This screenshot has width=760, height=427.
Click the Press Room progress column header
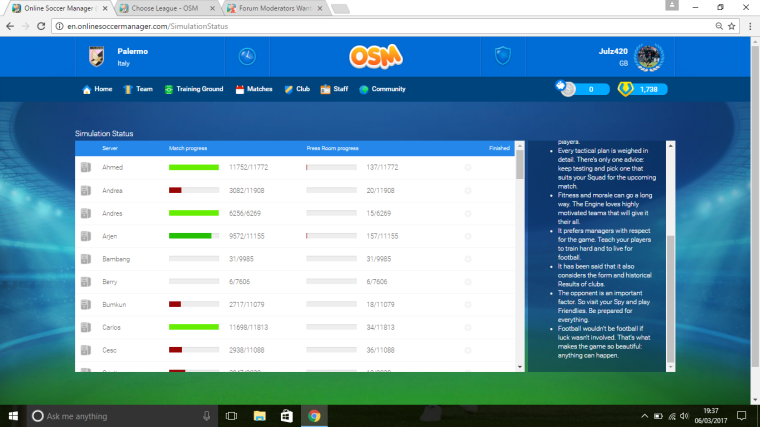332,148
